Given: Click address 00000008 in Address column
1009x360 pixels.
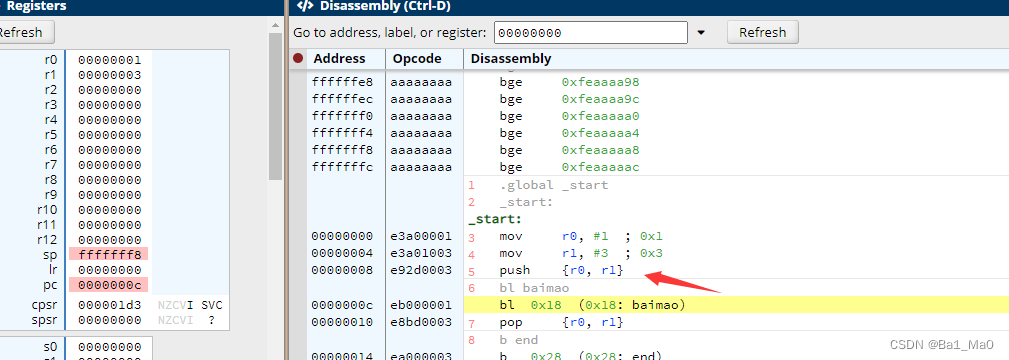Looking at the screenshot, I should [341, 270].
